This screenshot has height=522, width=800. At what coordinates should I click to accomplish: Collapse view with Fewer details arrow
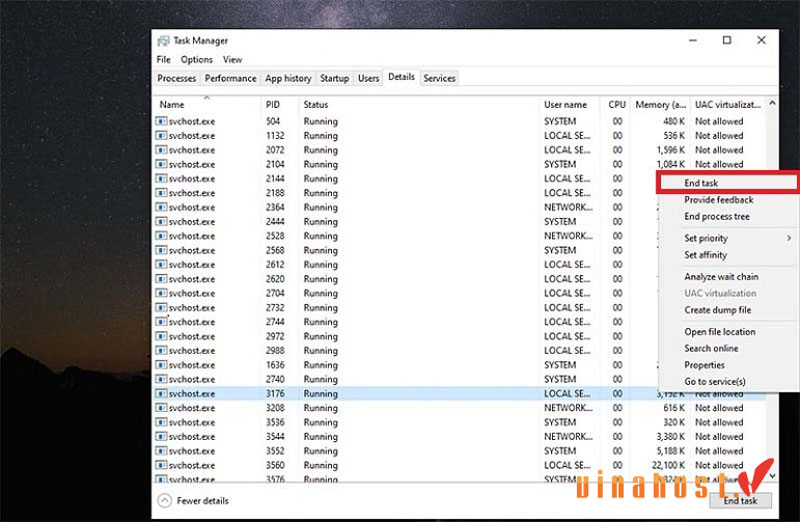coord(164,501)
